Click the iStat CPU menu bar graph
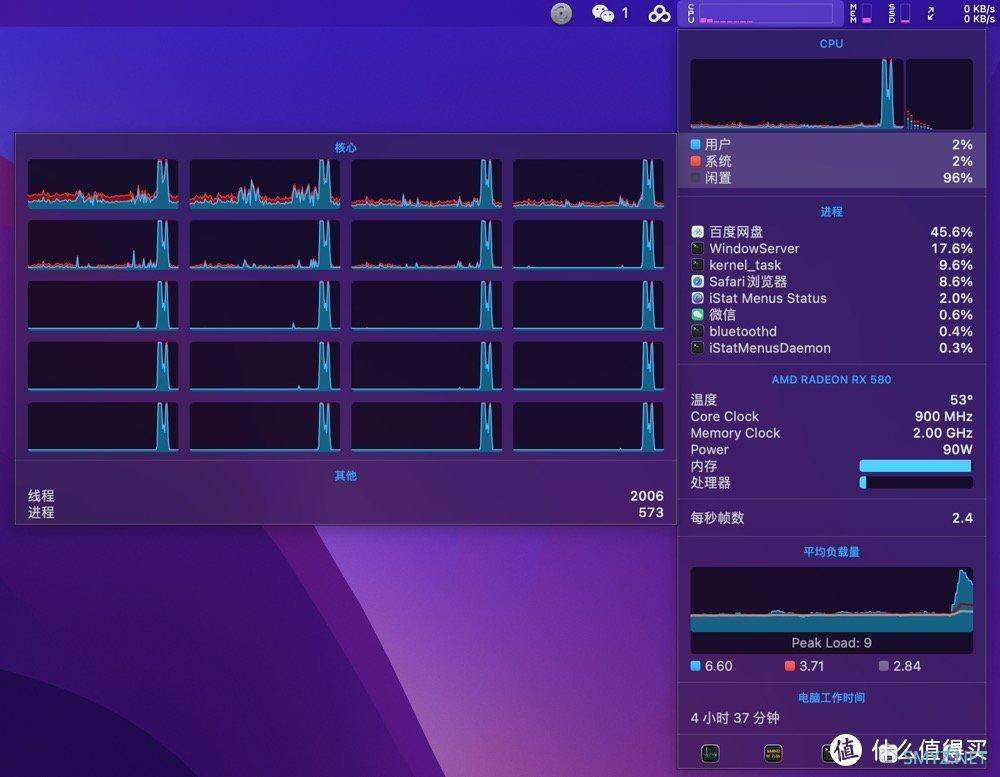Screen dimensions: 1000x777 pos(760,13)
